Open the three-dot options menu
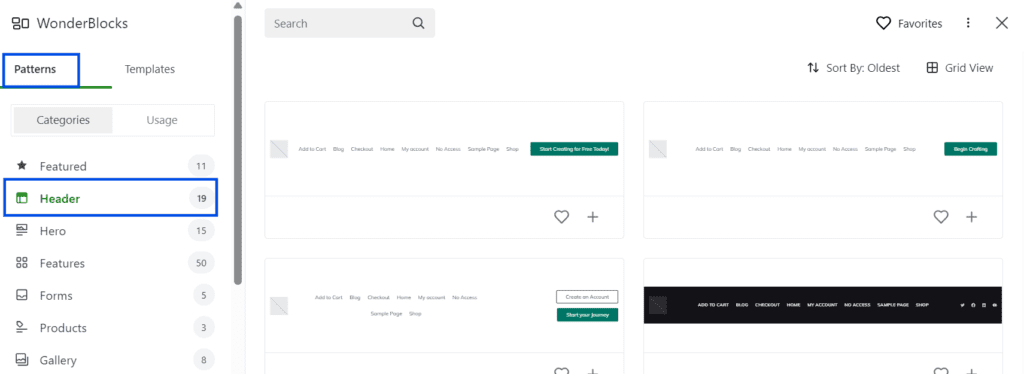Viewport: 1024px width, 374px height. pyautogui.click(x=968, y=23)
